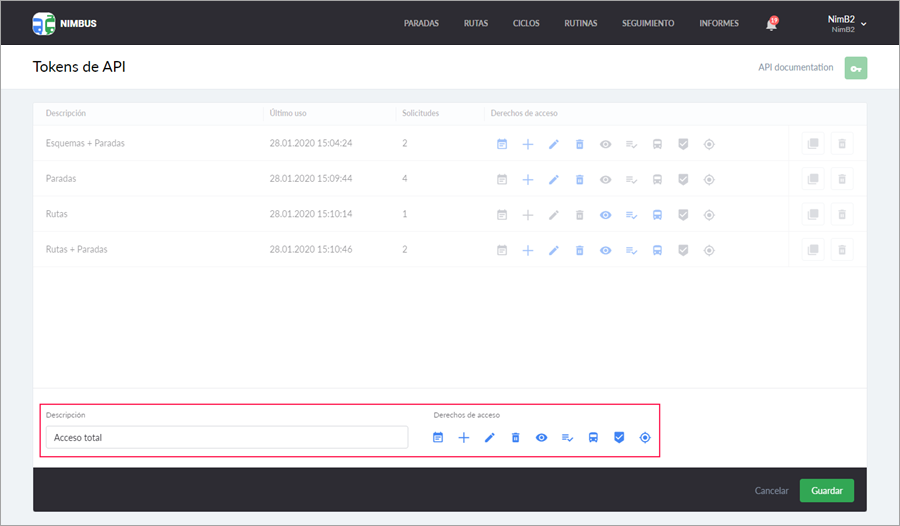Toggle the plus create right for new token

(464, 438)
